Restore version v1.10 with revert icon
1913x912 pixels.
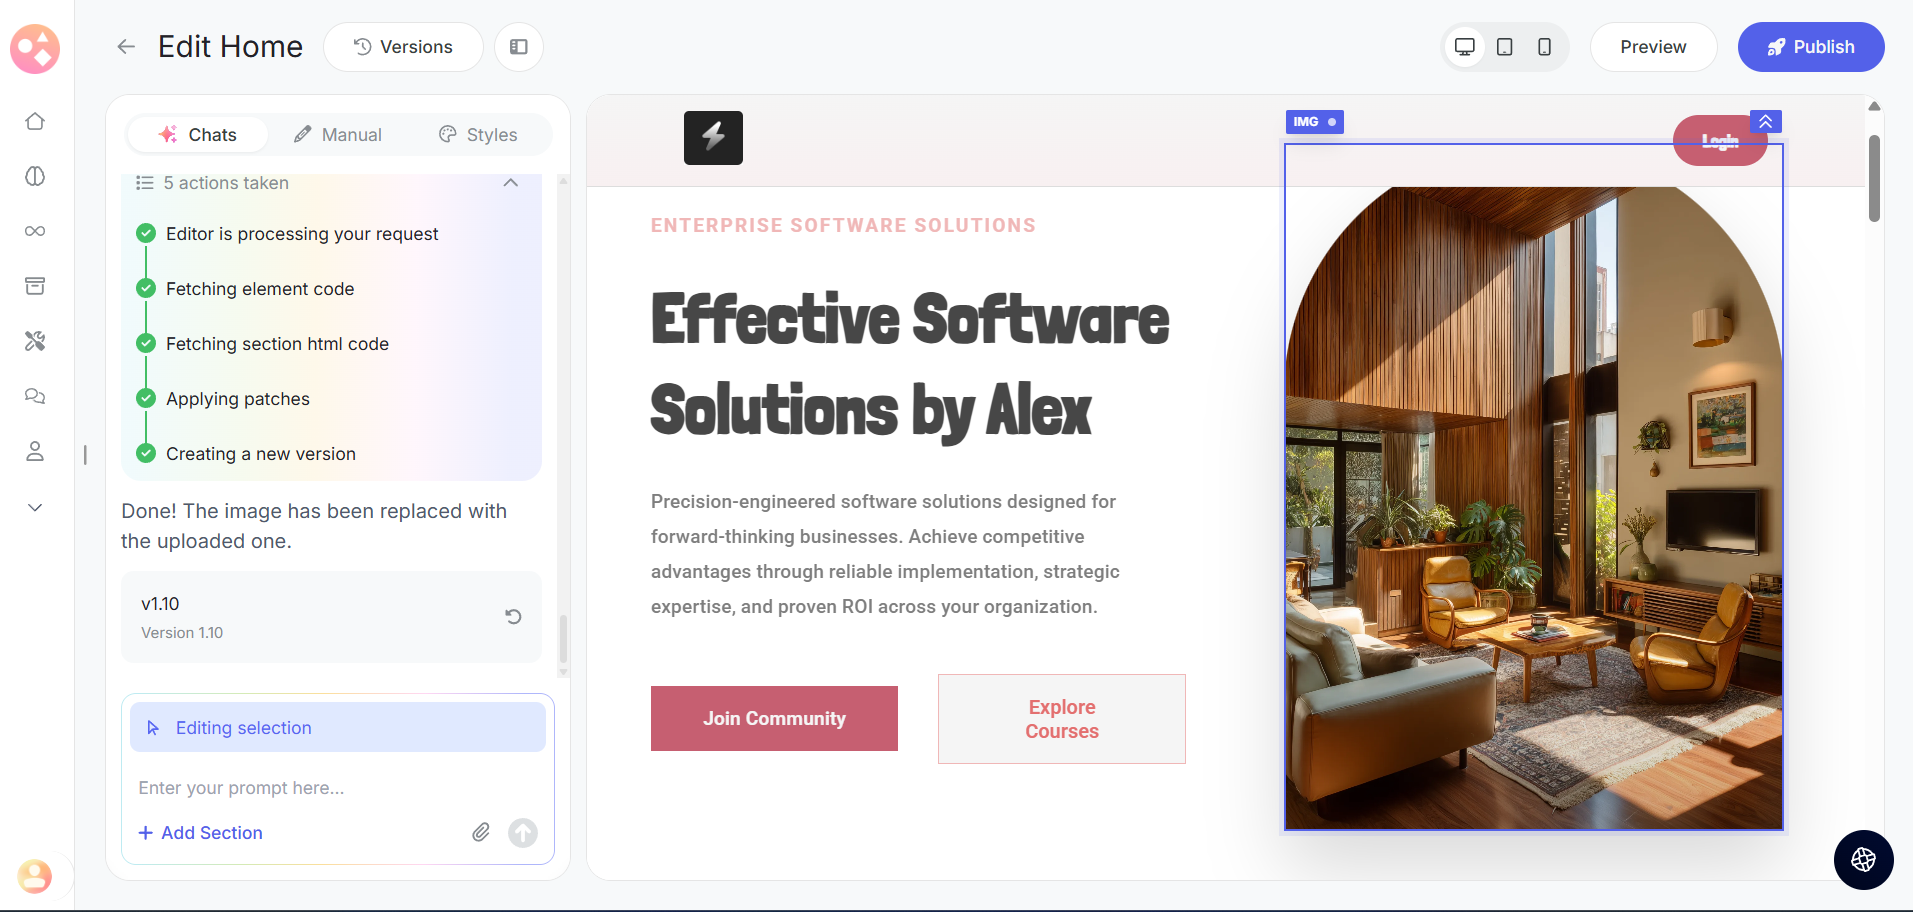click(x=513, y=617)
